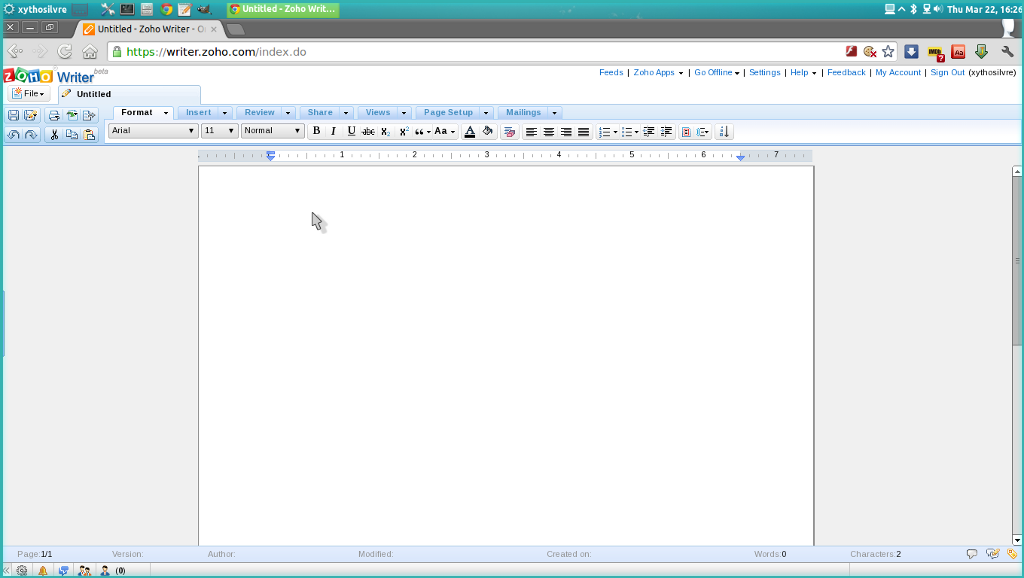Screen dimensions: 1024x578
Task: Click the sort icon
Action: pos(724,131)
